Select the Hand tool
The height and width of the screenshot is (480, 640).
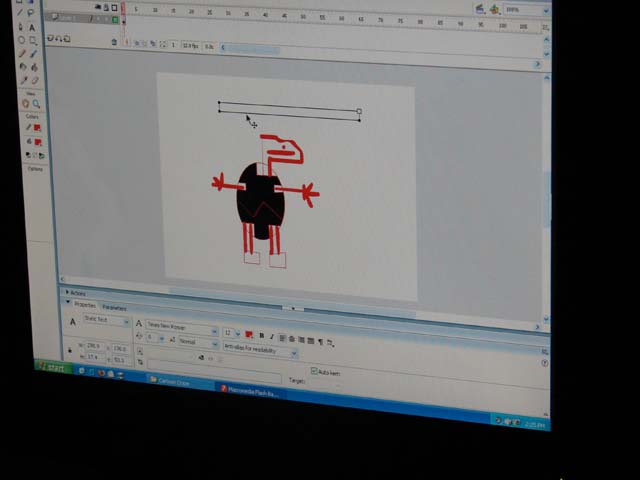pos(26,103)
